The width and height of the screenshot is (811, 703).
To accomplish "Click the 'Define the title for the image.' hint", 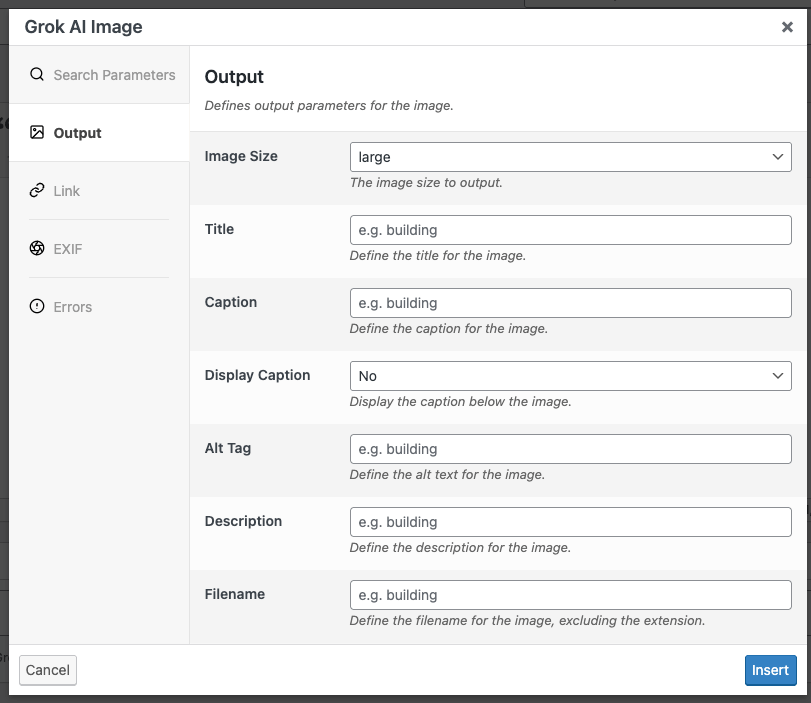I will [438, 256].
